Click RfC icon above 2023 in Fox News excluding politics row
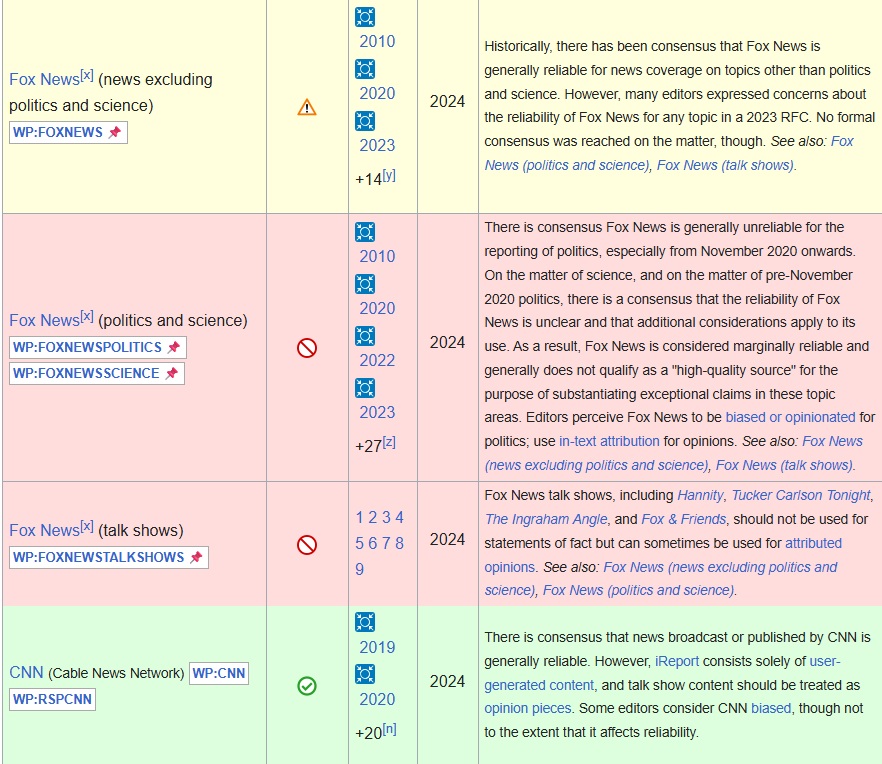This screenshot has height=764, width=882. tap(364, 121)
